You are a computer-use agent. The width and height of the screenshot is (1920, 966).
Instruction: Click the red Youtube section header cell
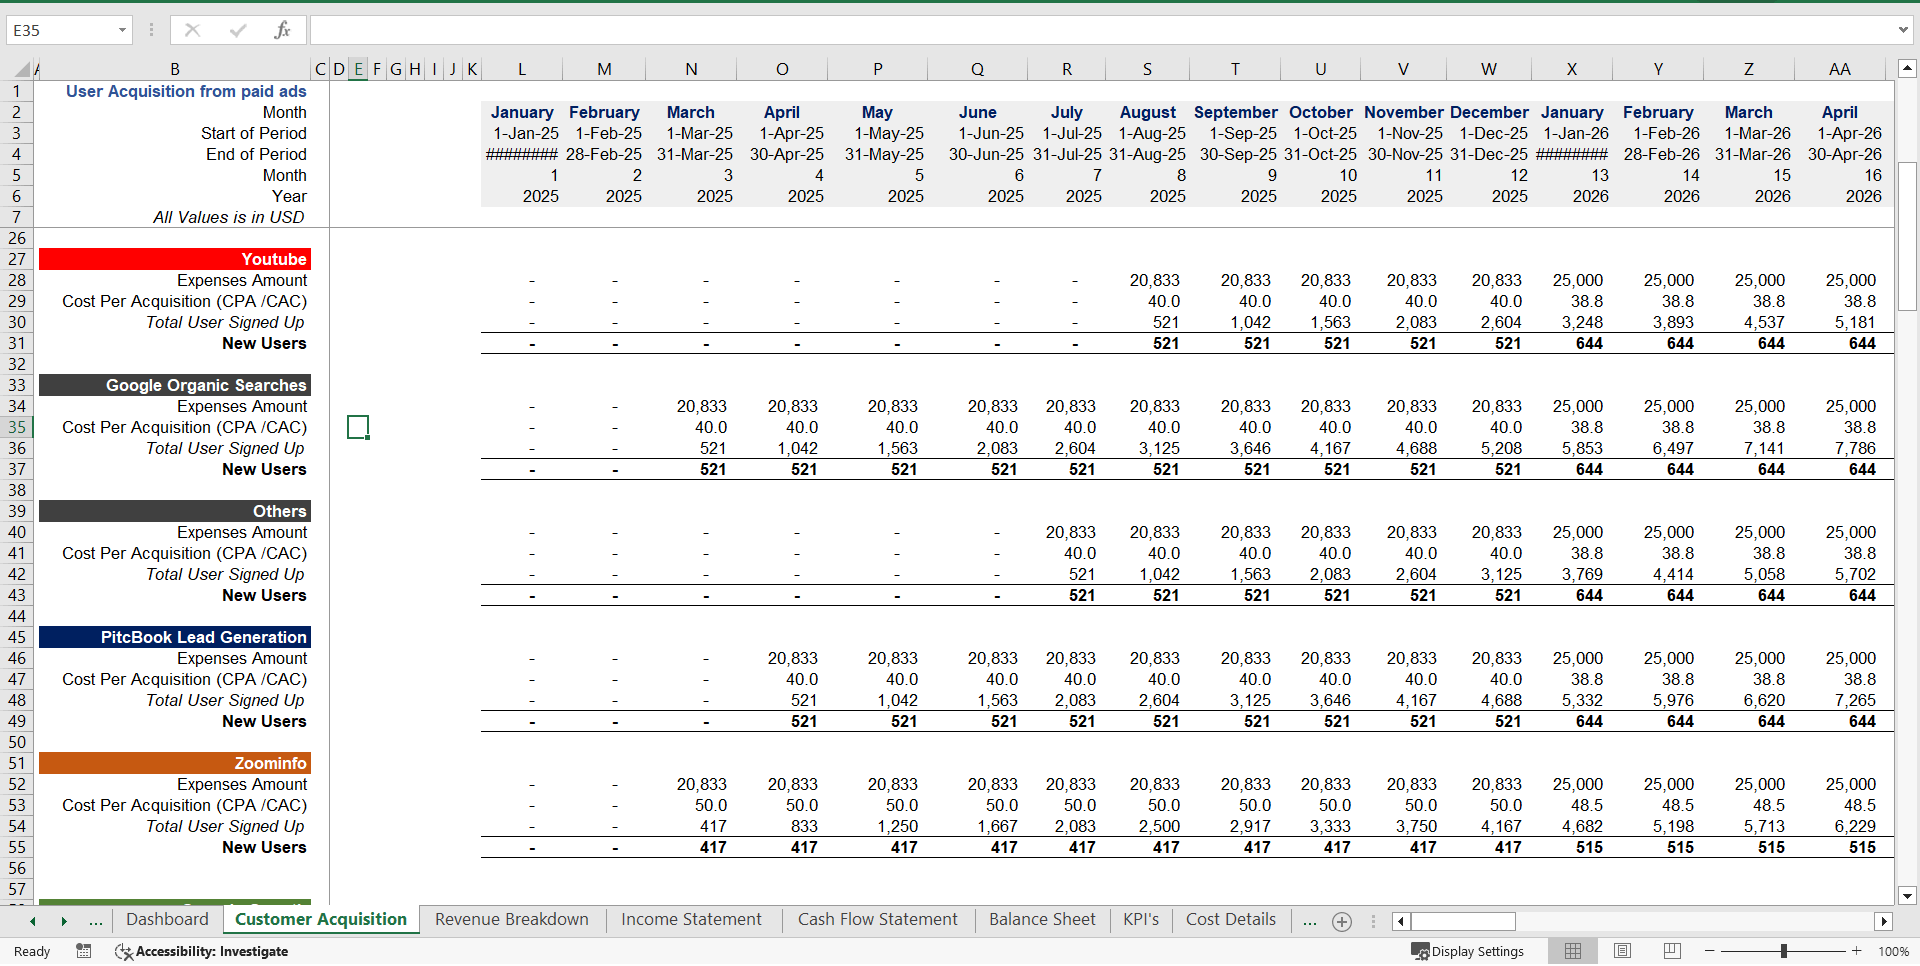pos(175,259)
